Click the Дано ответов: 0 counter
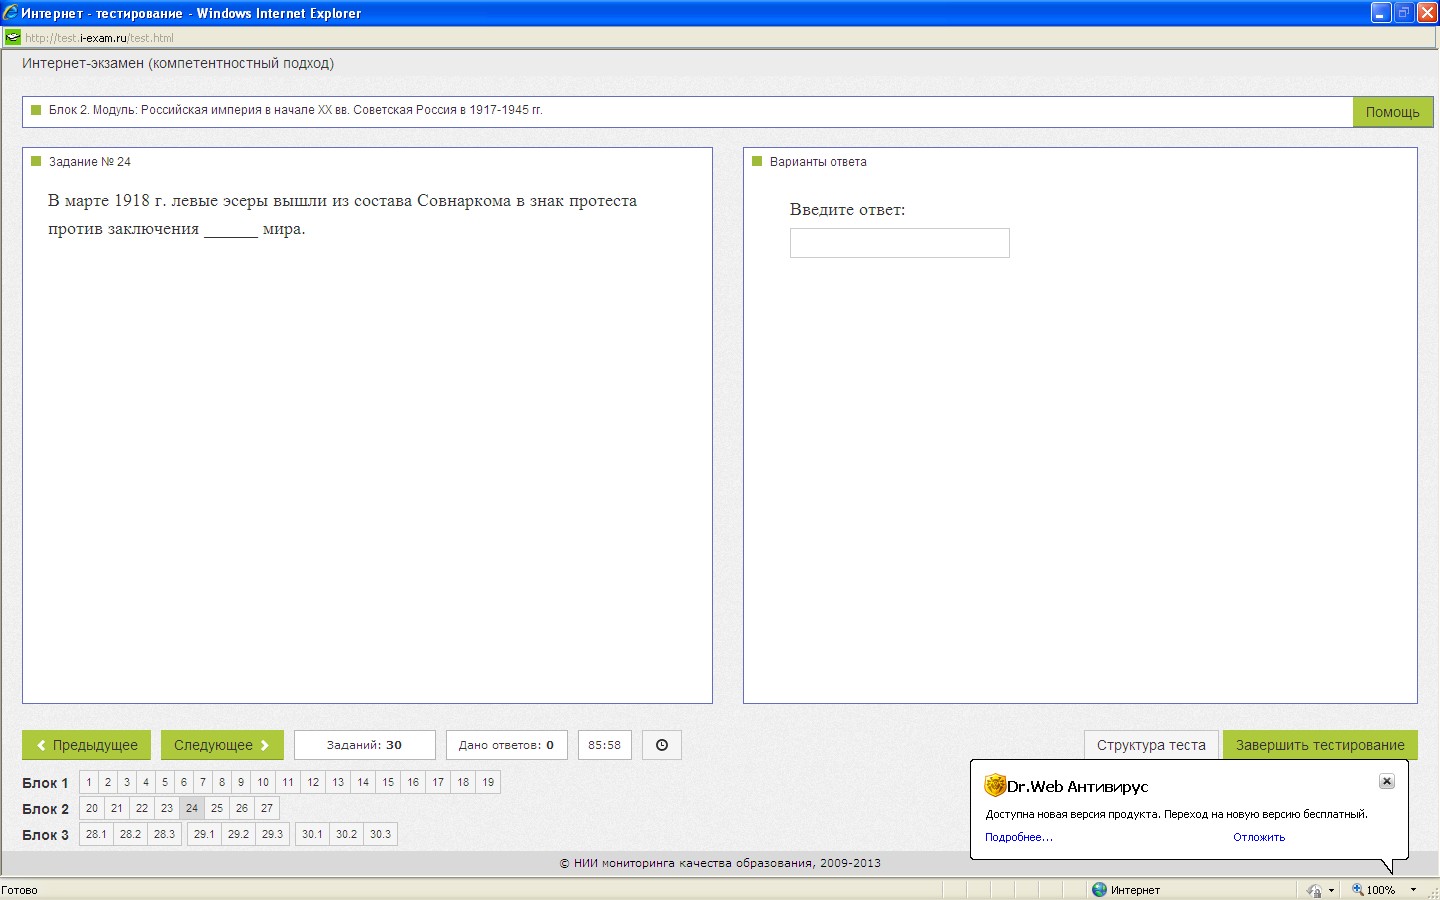The width and height of the screenshot is (1440, 900). [x=506, y=745]
